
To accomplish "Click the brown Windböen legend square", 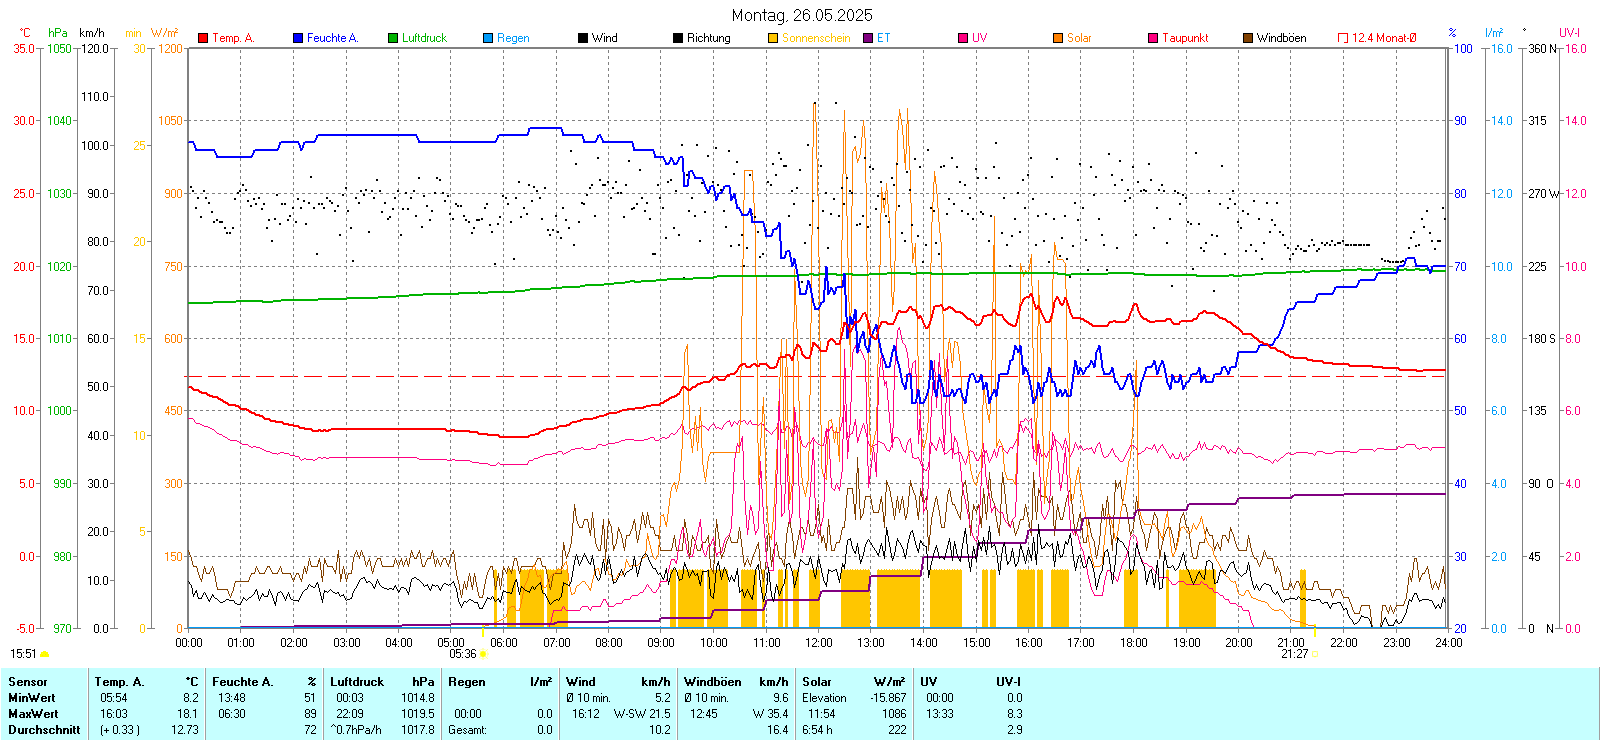I will (1248, 38).
